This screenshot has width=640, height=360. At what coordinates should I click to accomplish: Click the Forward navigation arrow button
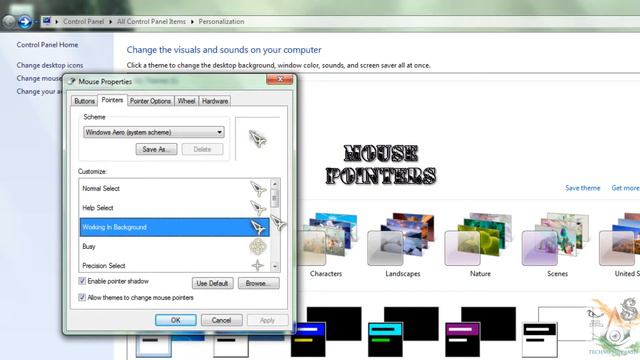pos(25,21)
